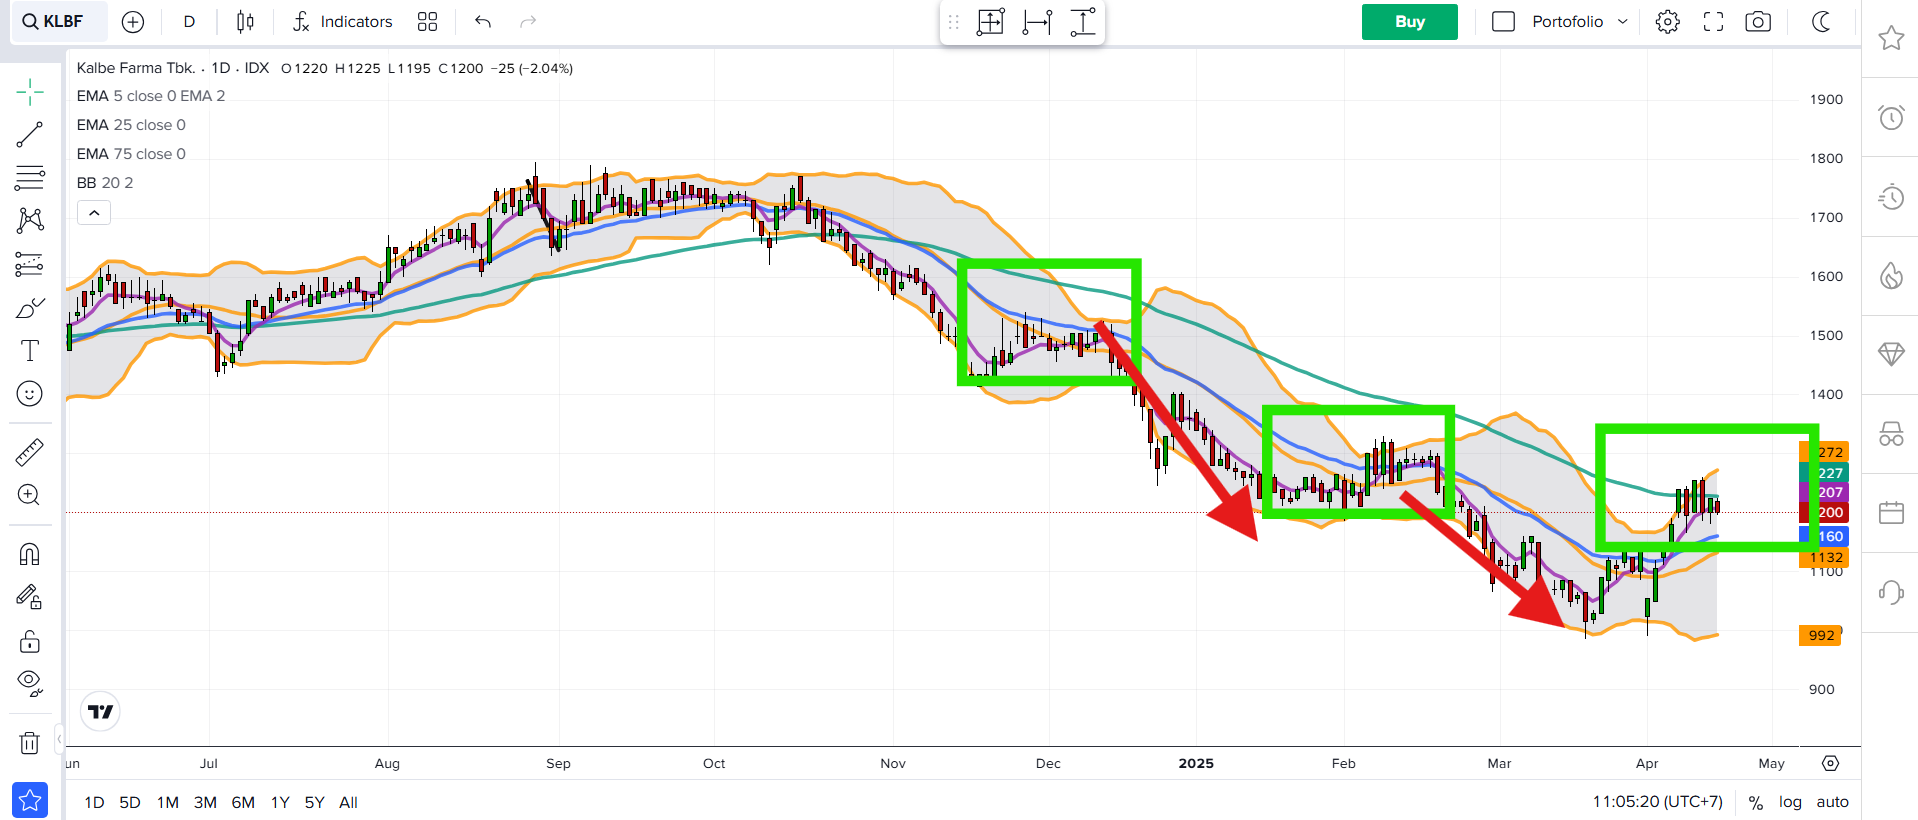The image size is (1918, 820).
Task: Collapse the left drawing toolbar arrow
Action: [x=59, y=739]
